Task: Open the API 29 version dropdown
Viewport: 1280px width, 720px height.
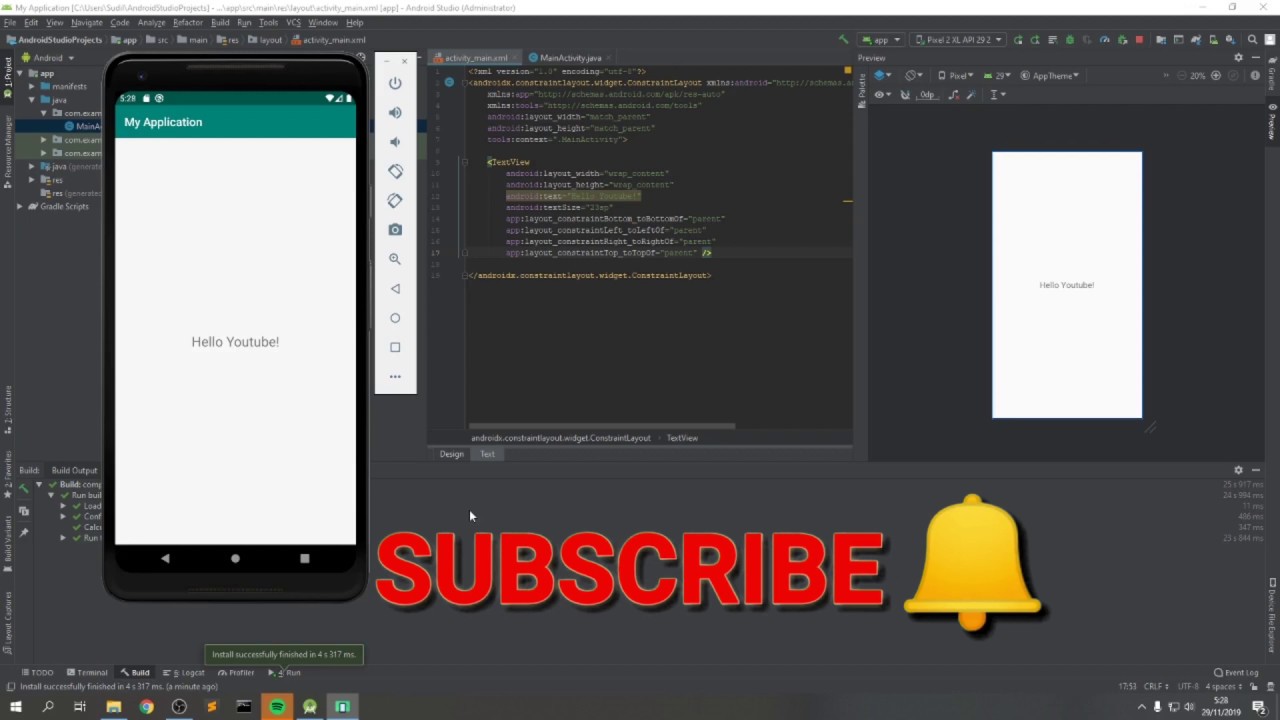Action: click(x=997, y=76)
